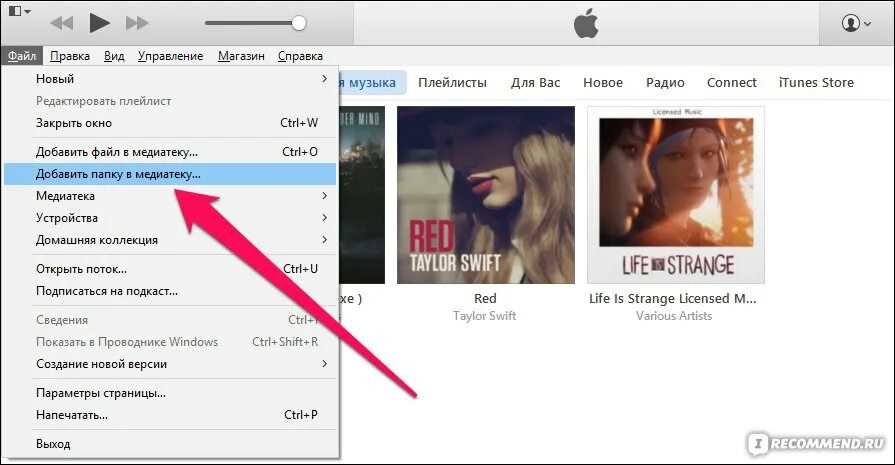Expand the Устройства submenu
This screenshot has height=465, width=895.
click(x=170, y=218)
